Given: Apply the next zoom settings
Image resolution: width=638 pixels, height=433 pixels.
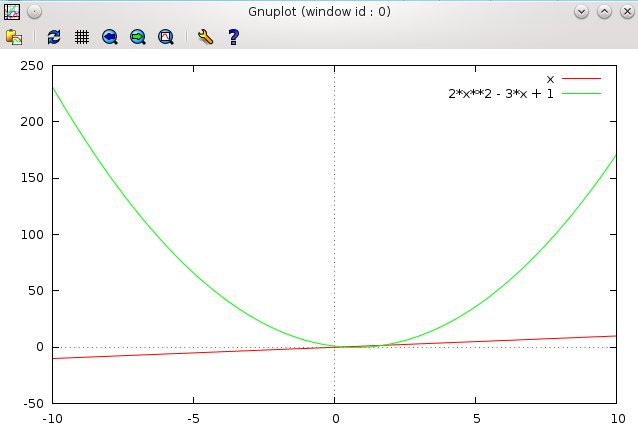Looking at the screenshot, I should (x=138, y=37).
